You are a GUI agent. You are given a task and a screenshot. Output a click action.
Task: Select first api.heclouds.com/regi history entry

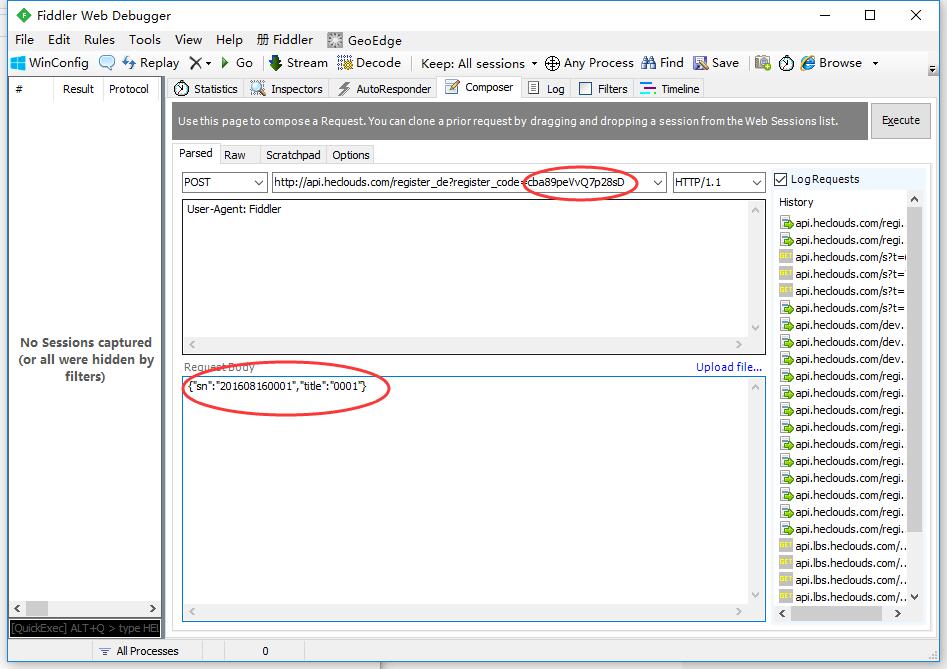[842, 223]
